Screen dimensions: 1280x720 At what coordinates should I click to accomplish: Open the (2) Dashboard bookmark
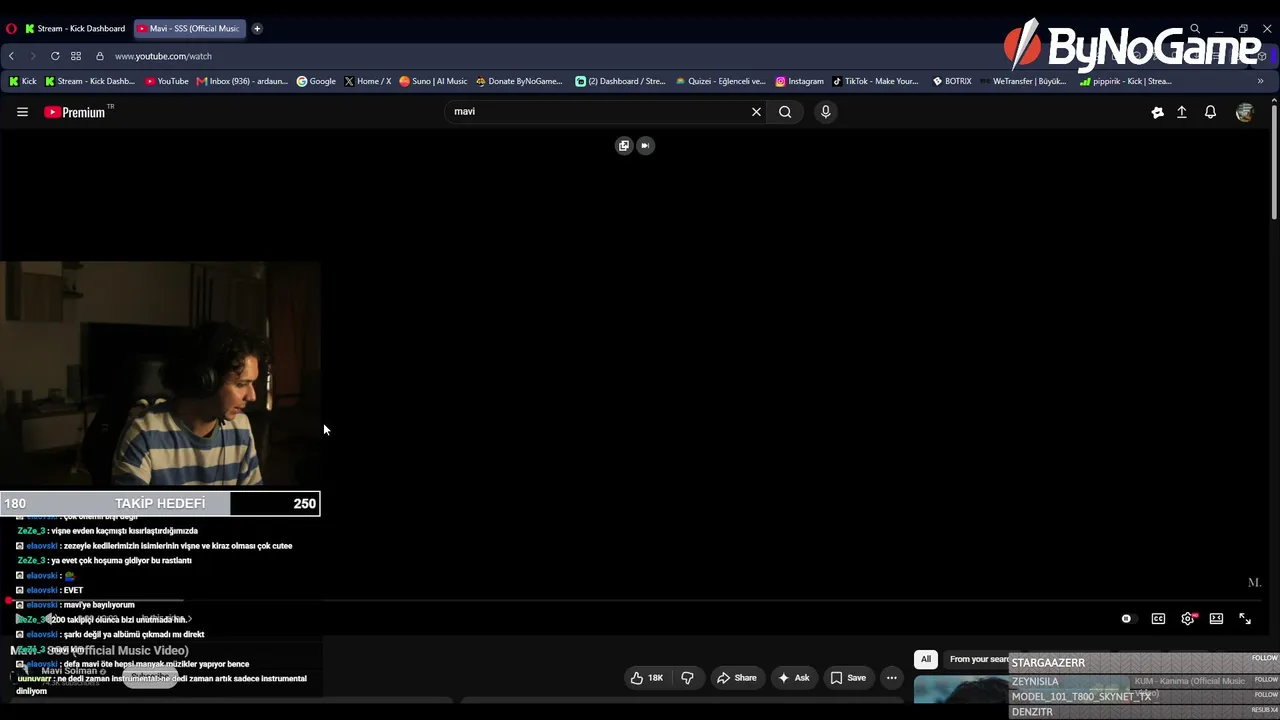(x=620, y=82)
